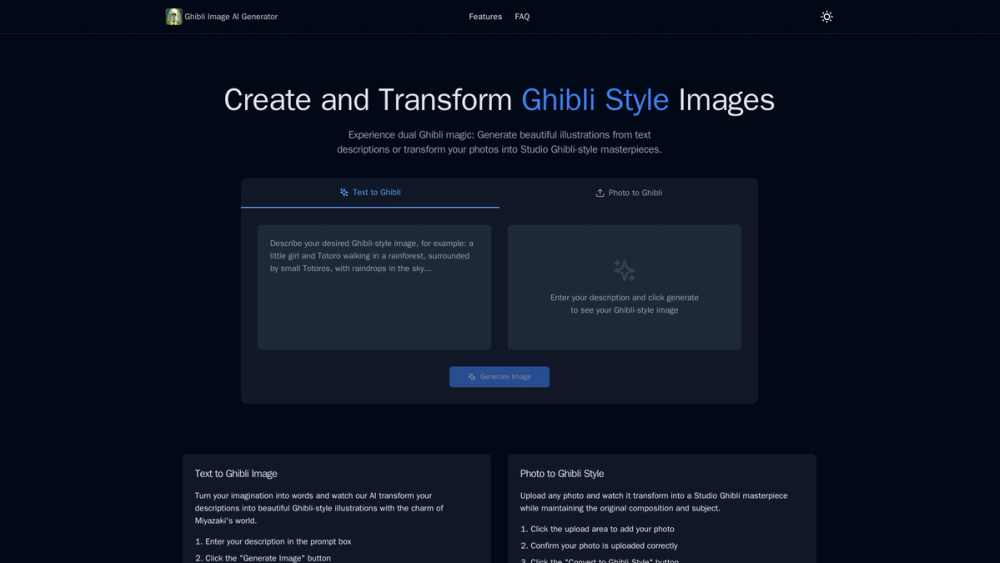
Task: Click the "Experience dual Ghibli magic" subtitle text
Action: coord(499,142)
